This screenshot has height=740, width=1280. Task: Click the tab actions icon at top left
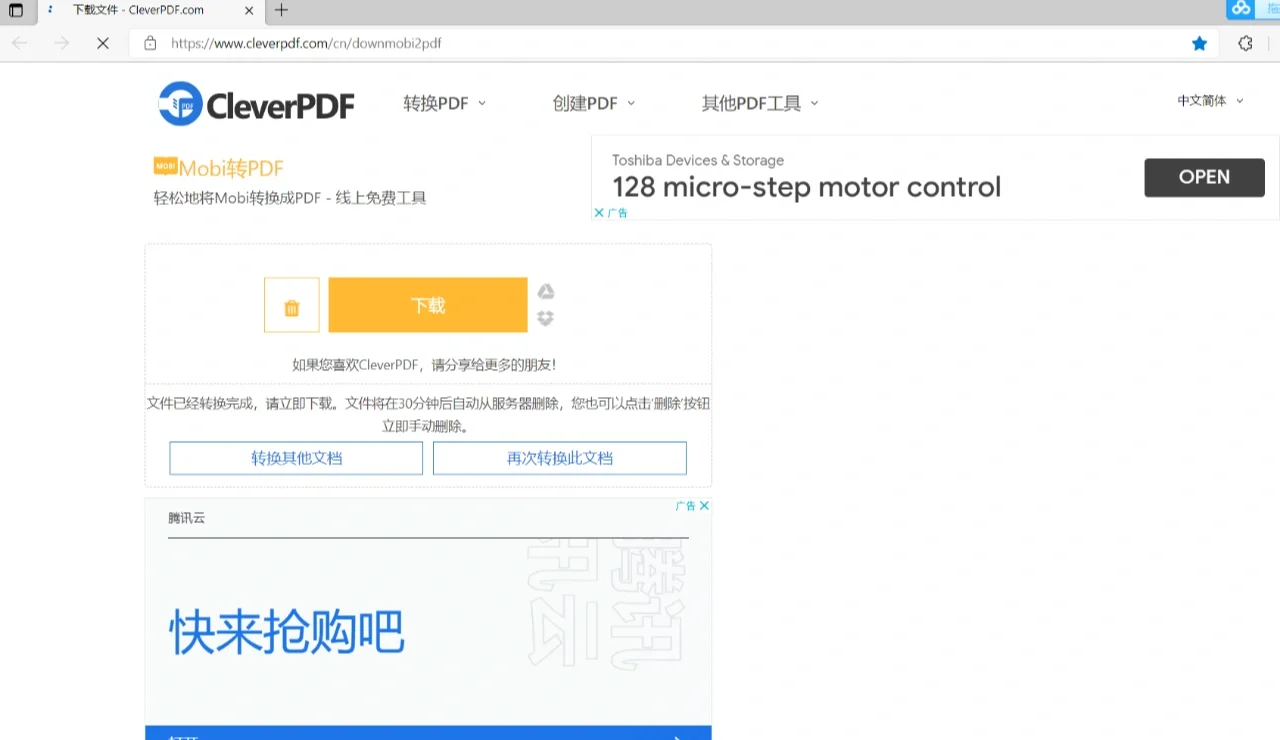16,10
